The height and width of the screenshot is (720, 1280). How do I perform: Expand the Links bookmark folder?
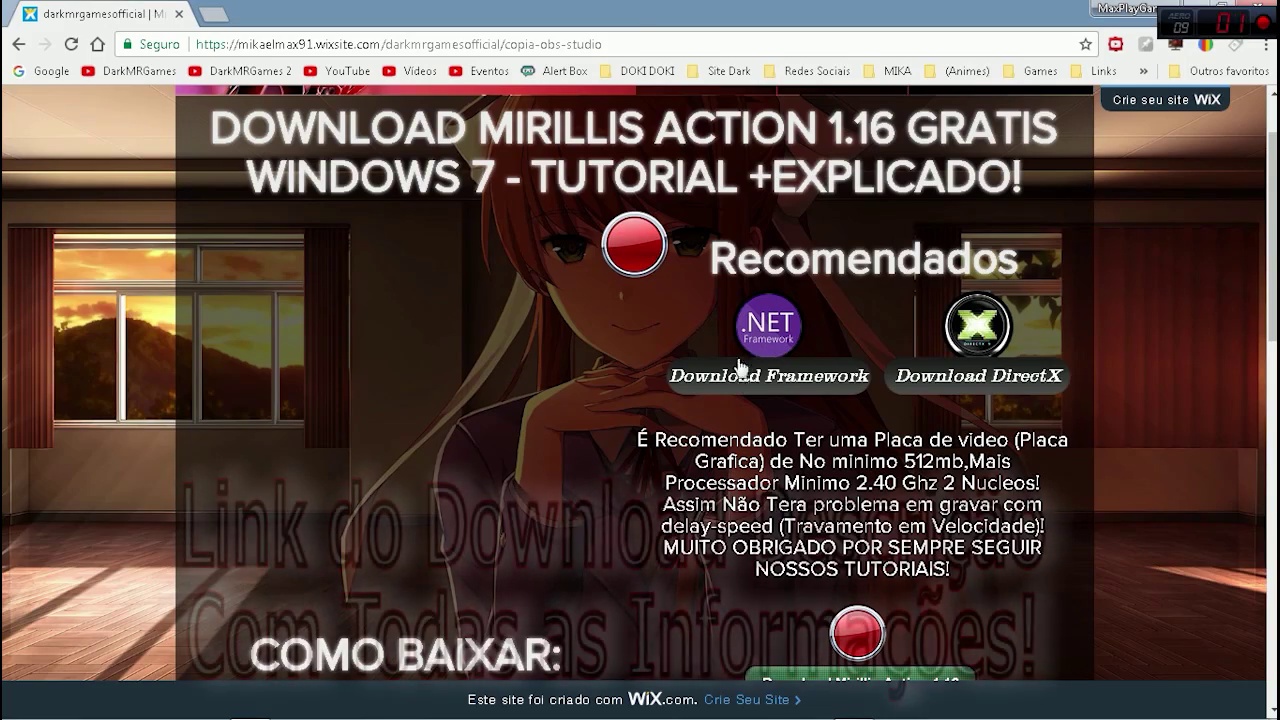[1093, 71]
